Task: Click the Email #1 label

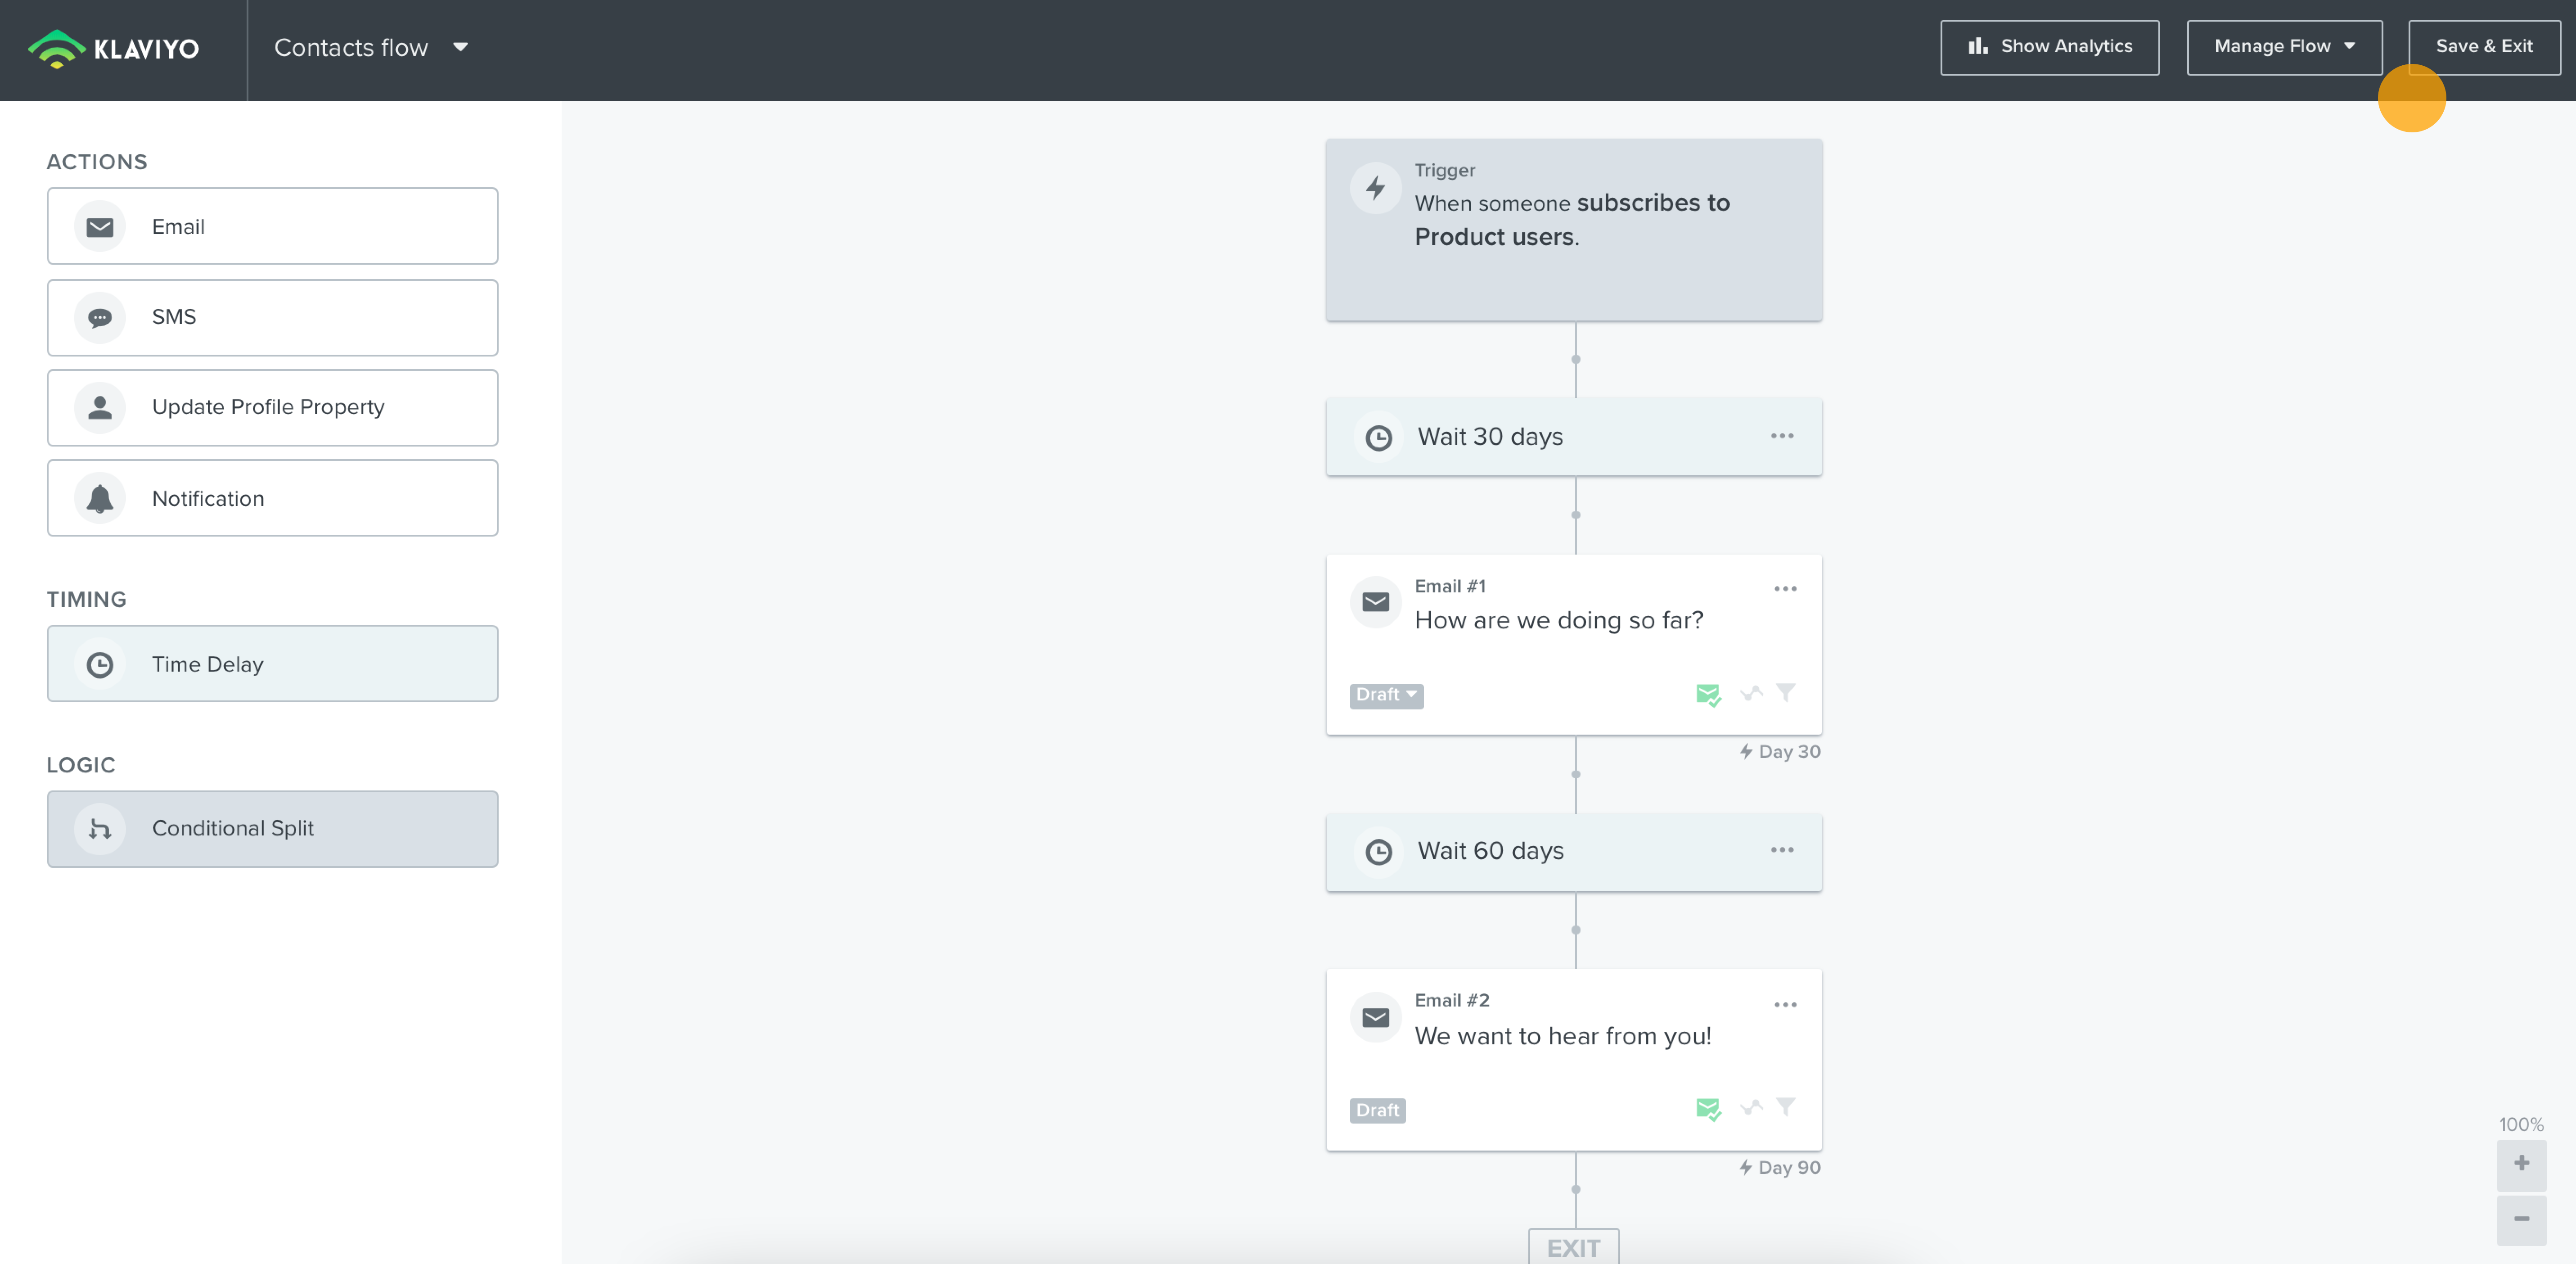Action: [1450, 586]
